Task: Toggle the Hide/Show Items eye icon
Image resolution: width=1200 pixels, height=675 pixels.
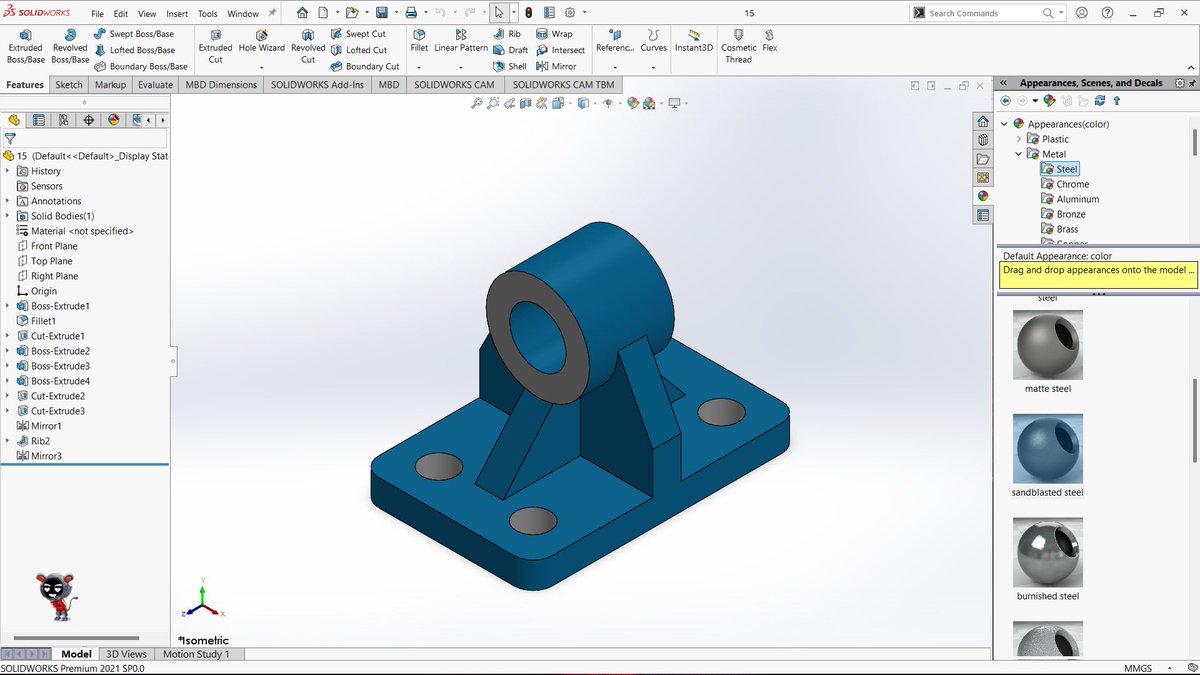Action: [x=607, y=102]
